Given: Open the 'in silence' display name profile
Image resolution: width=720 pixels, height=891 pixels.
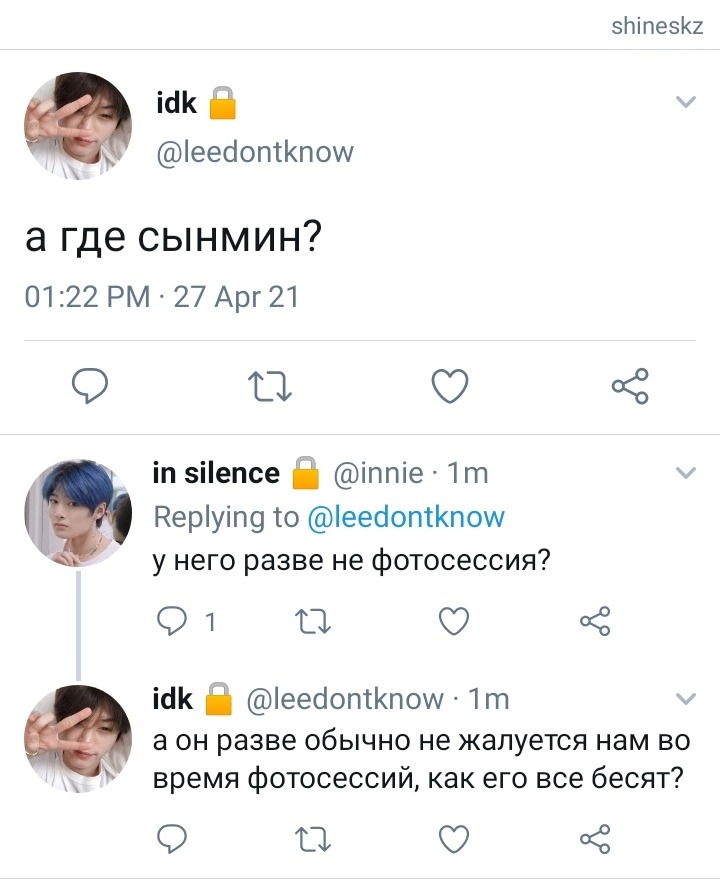Looking at the screenshot, I should click(x=216, y=473).
